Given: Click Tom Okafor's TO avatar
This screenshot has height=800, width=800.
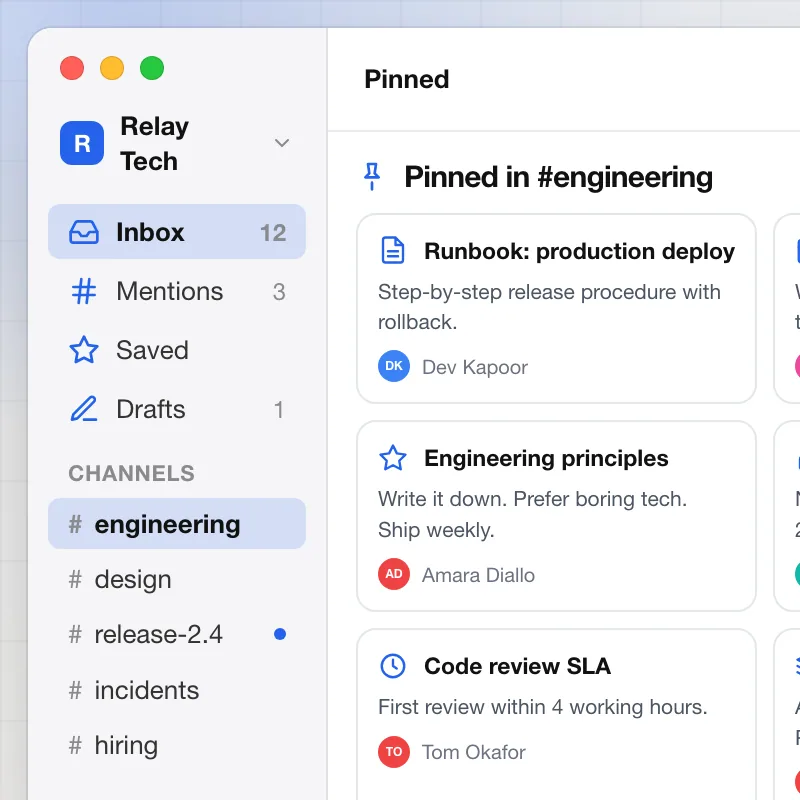Looking at the screenshot, I should (x=393, y=752).
